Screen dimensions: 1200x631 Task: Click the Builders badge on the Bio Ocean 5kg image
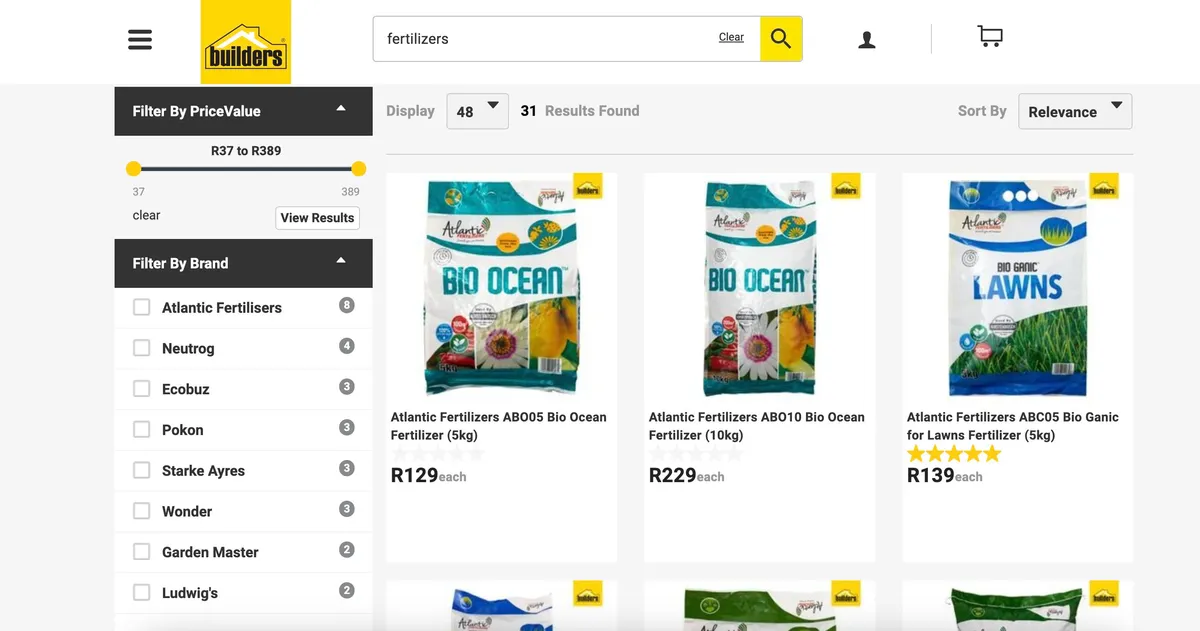588,187
